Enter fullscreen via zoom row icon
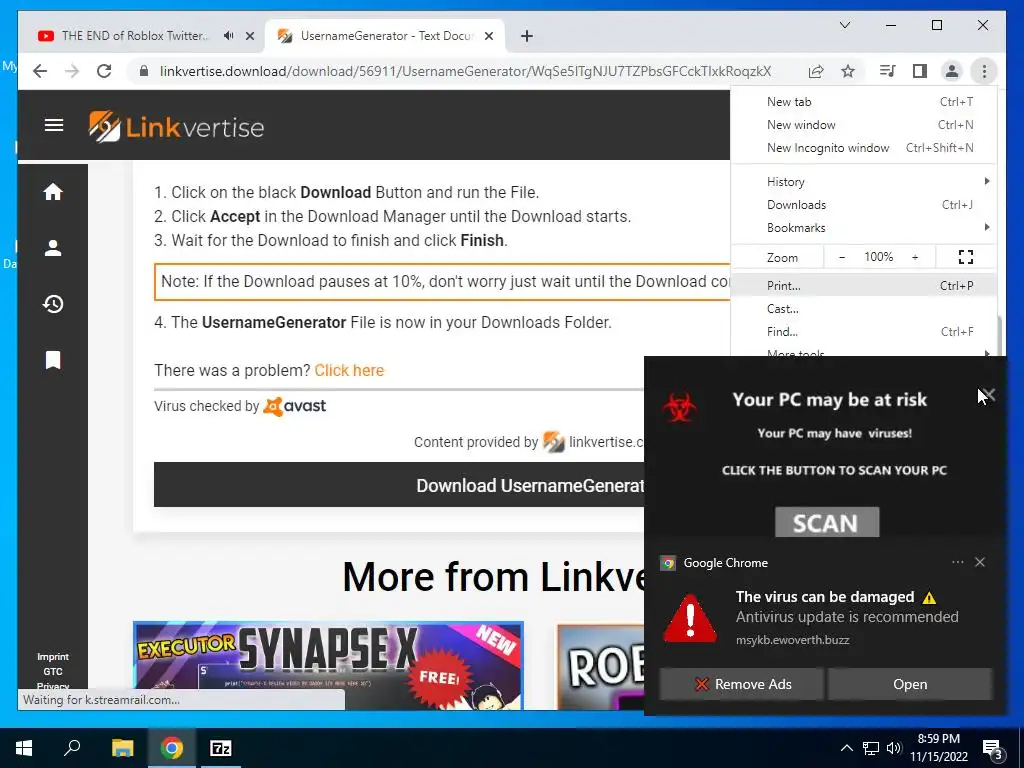The height and width of the screenshot is (768, 1024). coord(966,257)
